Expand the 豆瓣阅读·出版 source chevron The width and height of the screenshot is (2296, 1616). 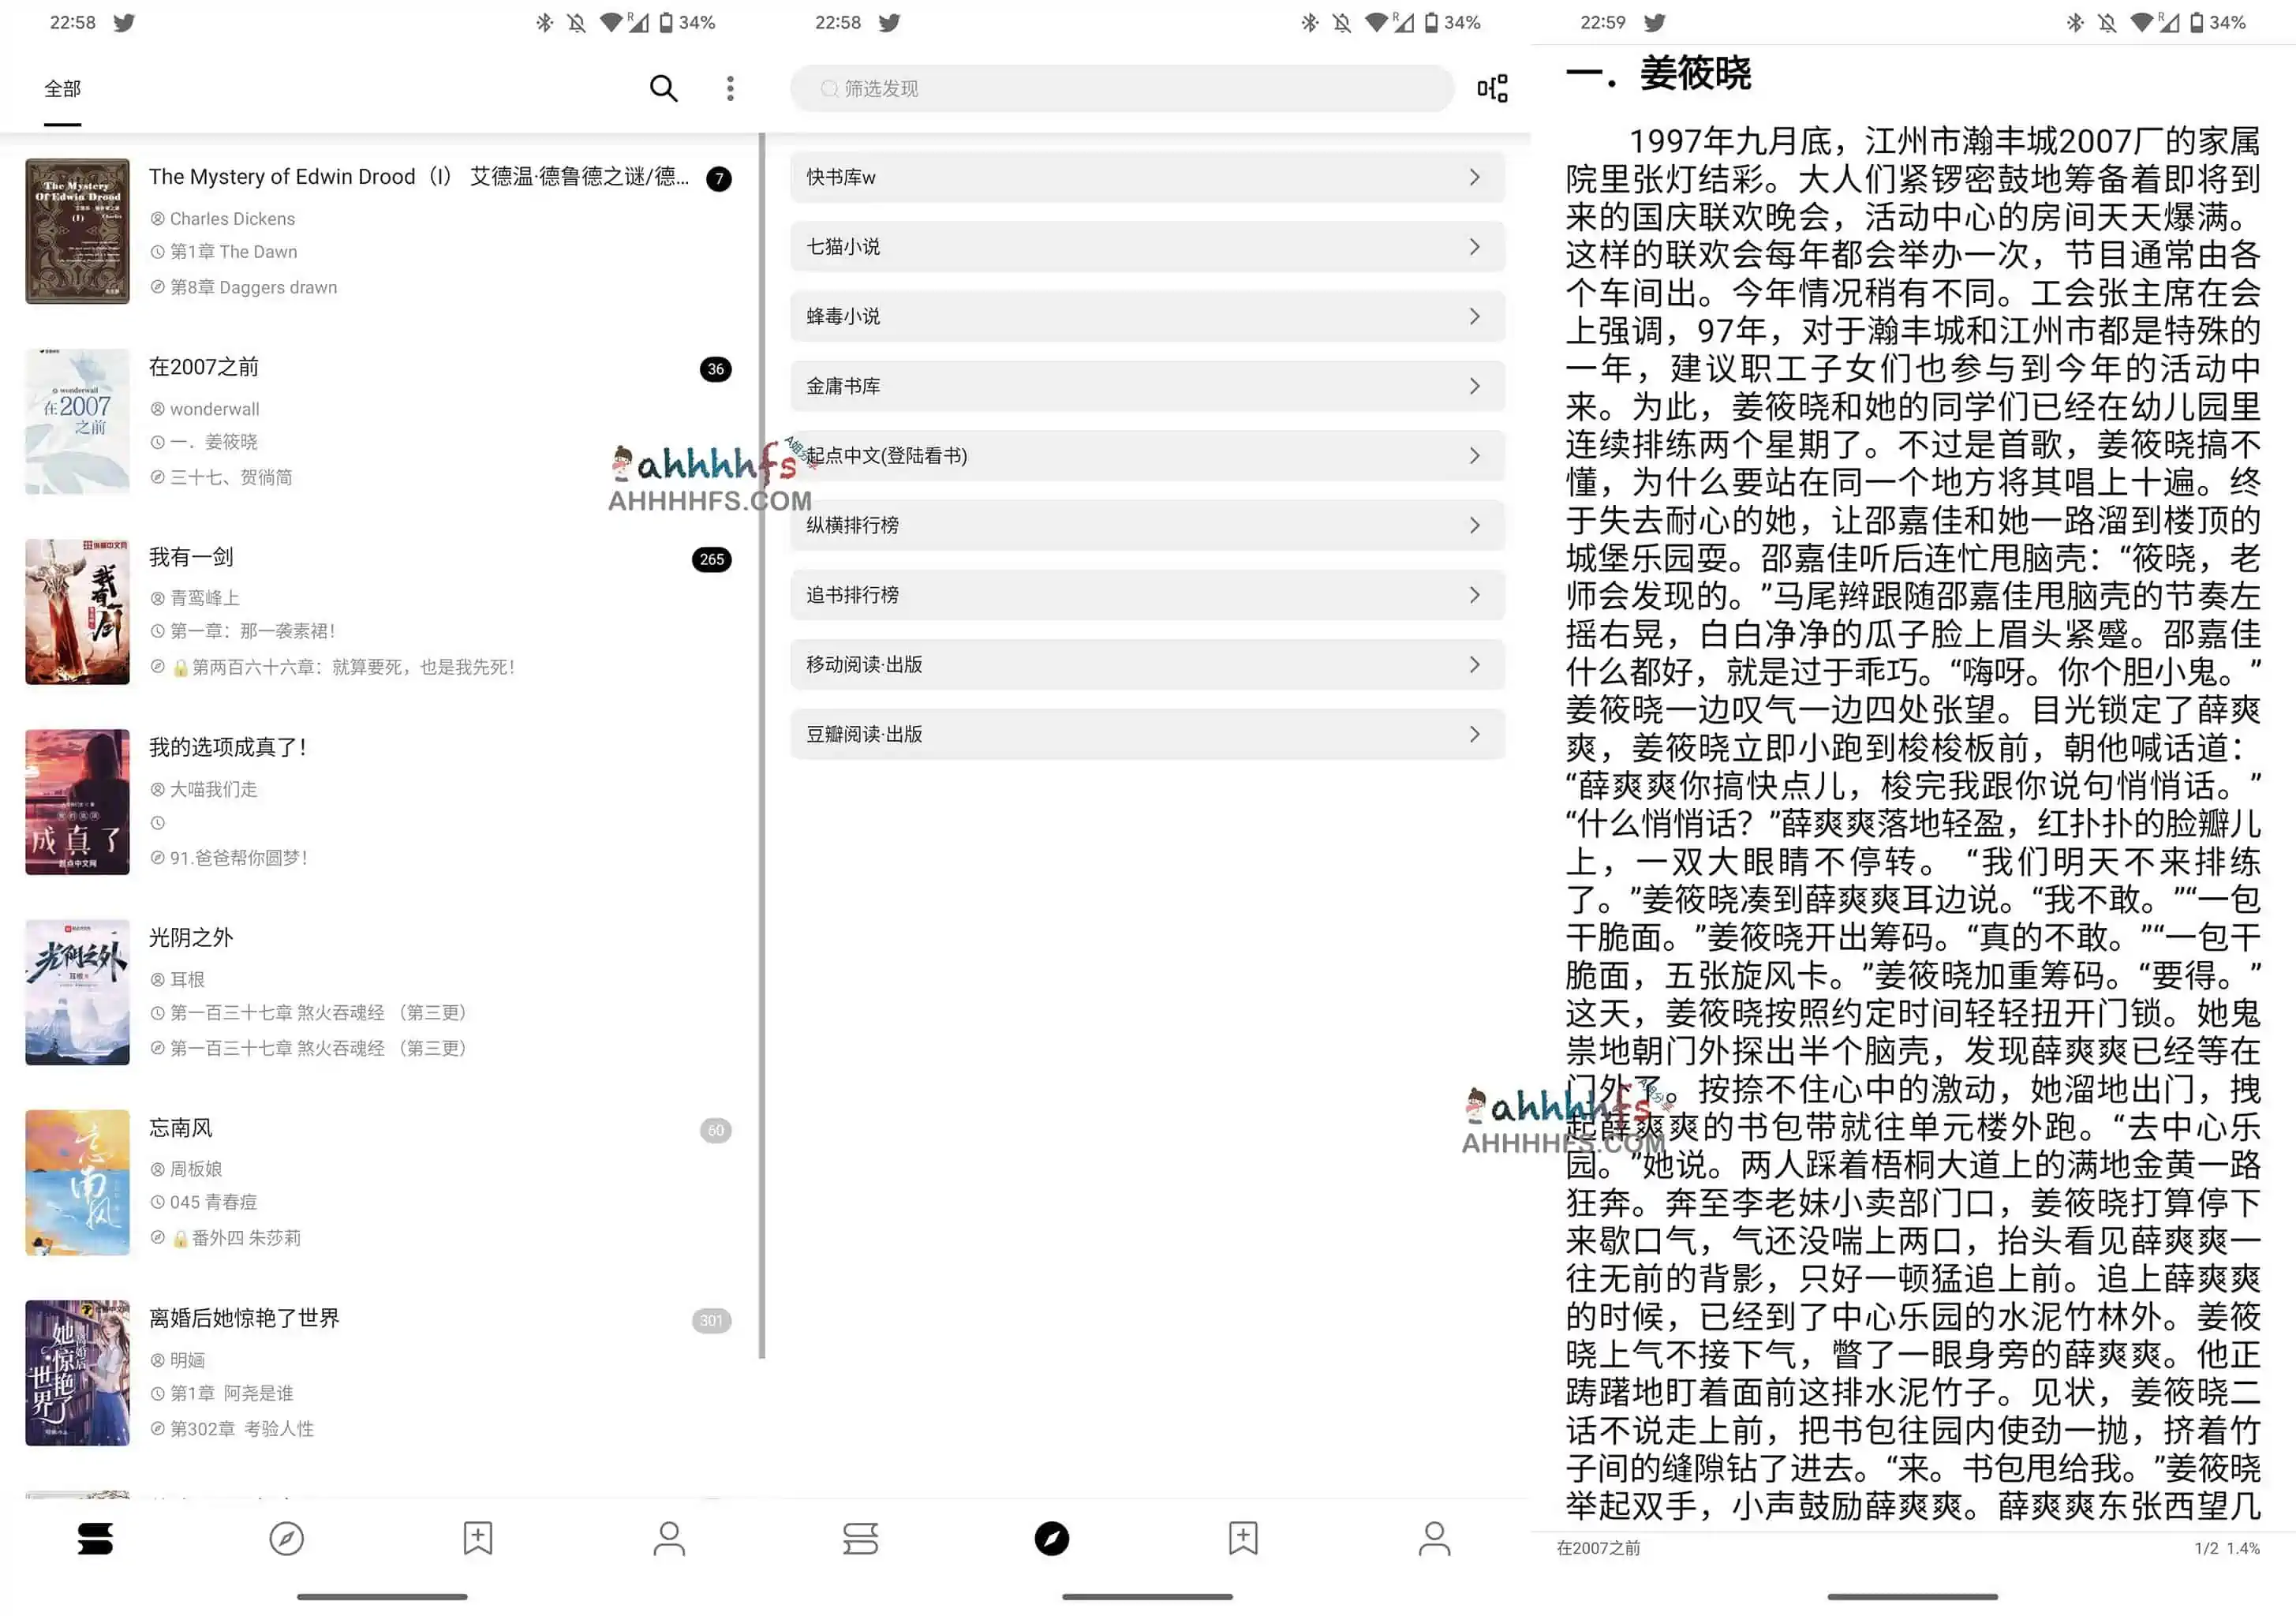pyautogui.click(x=1475, y=734)
